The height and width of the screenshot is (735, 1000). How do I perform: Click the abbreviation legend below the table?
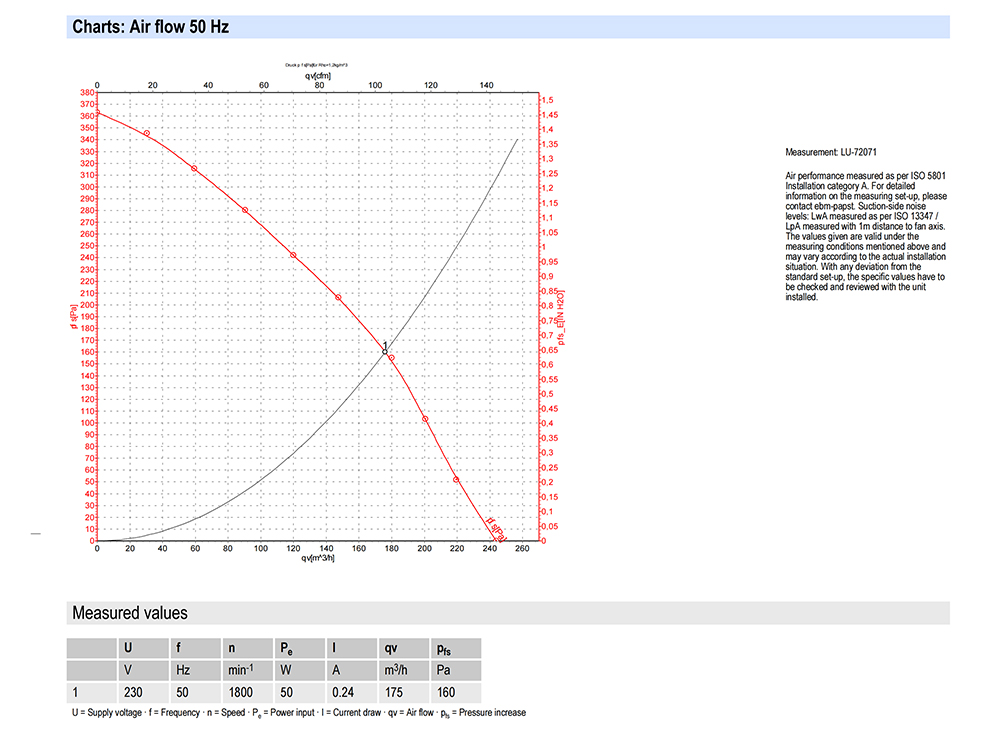[x=299, y=713]
